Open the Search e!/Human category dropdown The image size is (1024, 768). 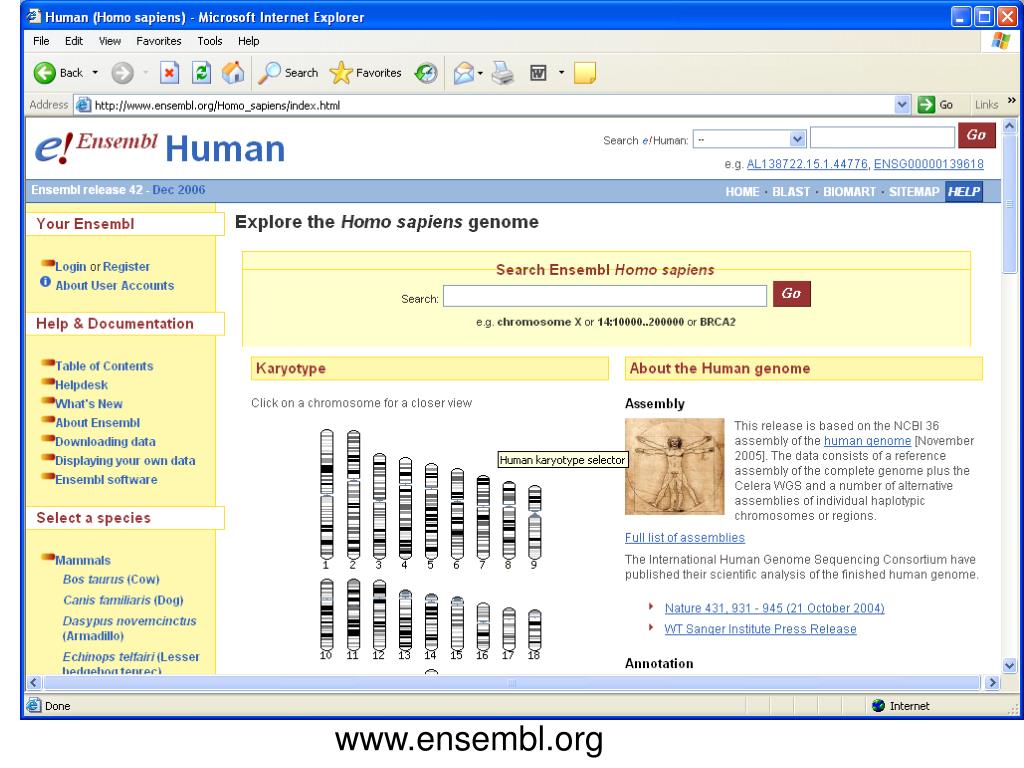797,139
